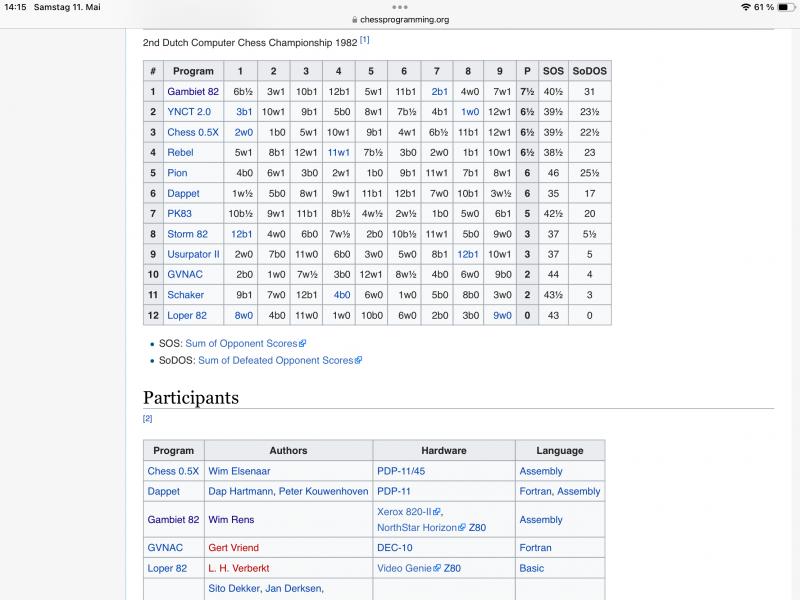The width and height of the screenshot is (800, 600).
Task: Open the Rebel program link
Action: pyautogui.click(x=180, y=153)
